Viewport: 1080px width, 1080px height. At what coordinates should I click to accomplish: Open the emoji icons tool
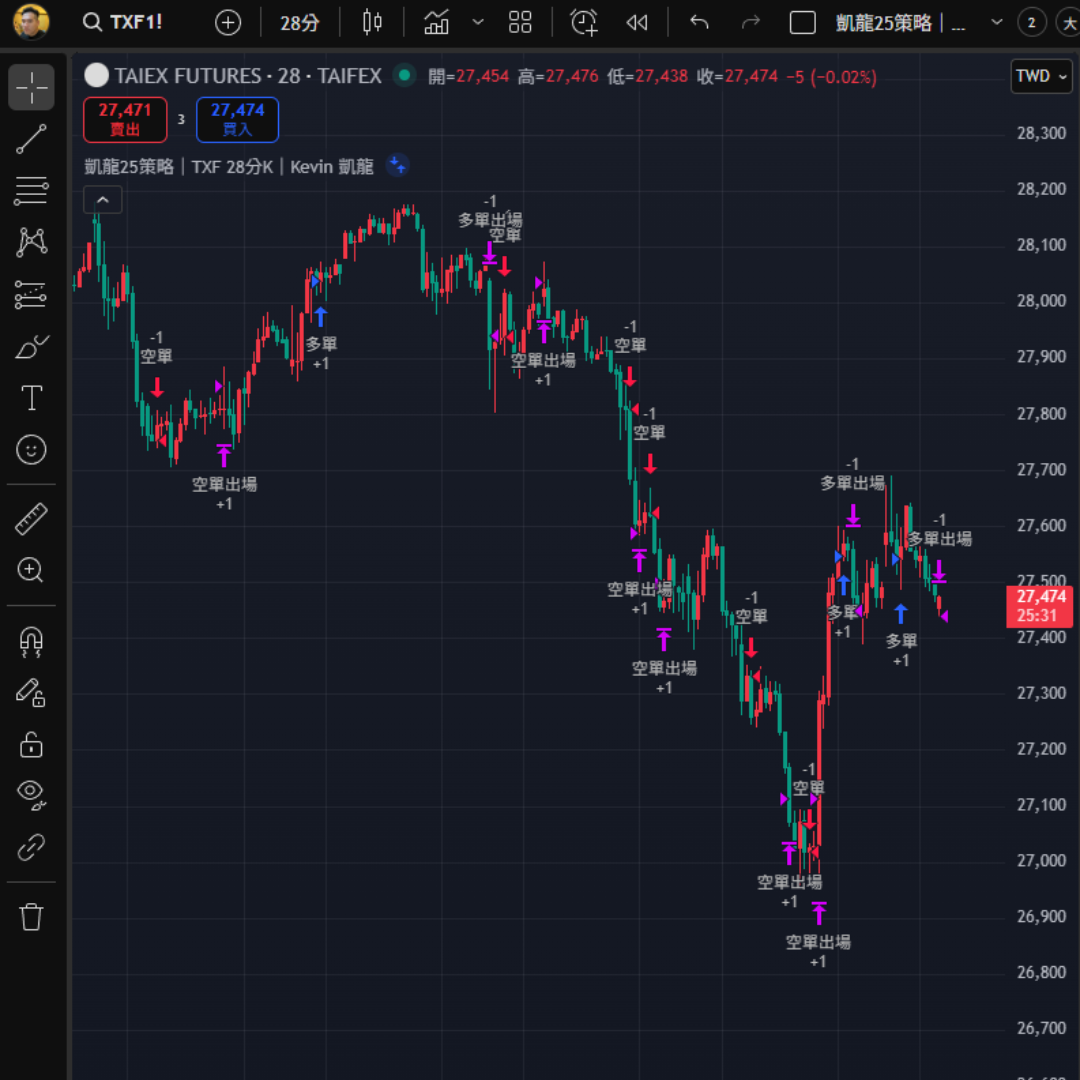[31, 450]
